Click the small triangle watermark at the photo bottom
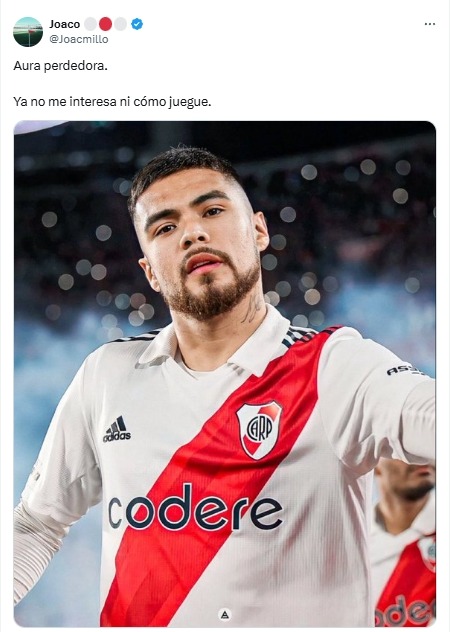460x632 pixels. click(225, 615)
